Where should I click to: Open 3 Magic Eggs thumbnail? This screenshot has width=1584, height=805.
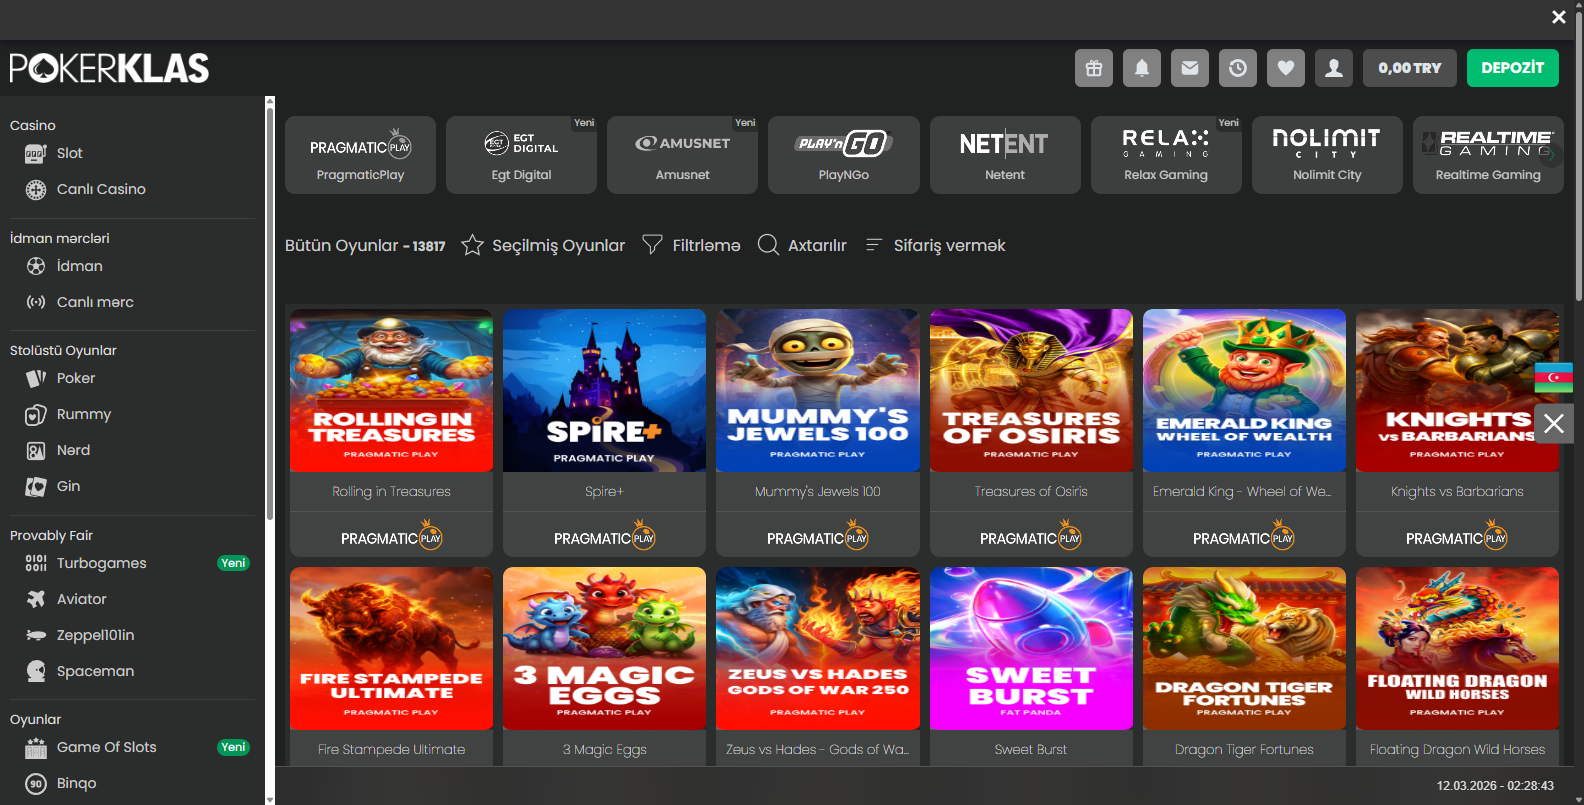[x=604, y=648]
